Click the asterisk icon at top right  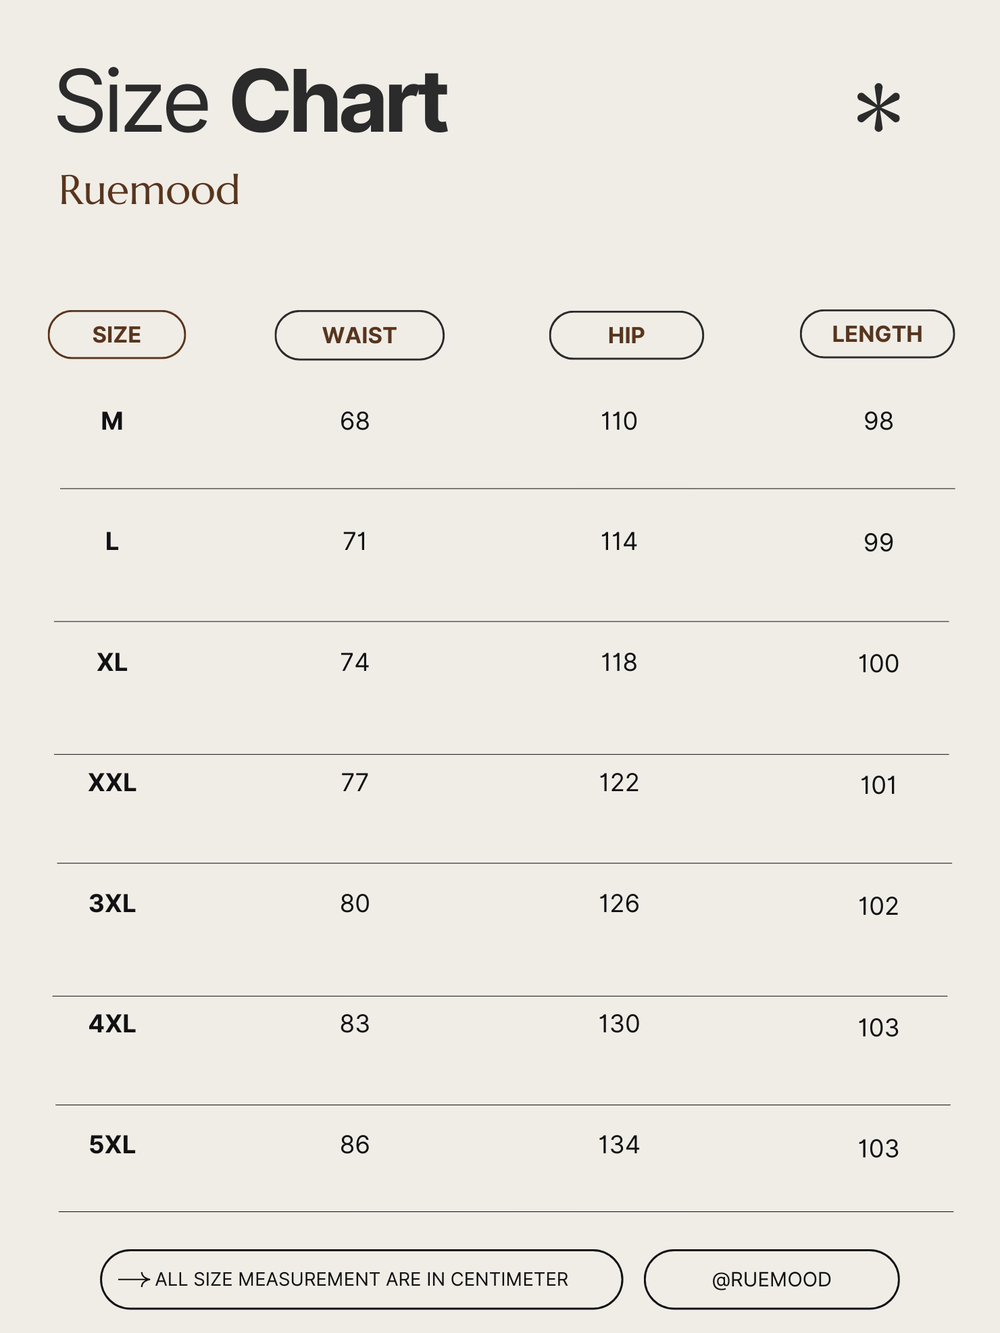878,108
